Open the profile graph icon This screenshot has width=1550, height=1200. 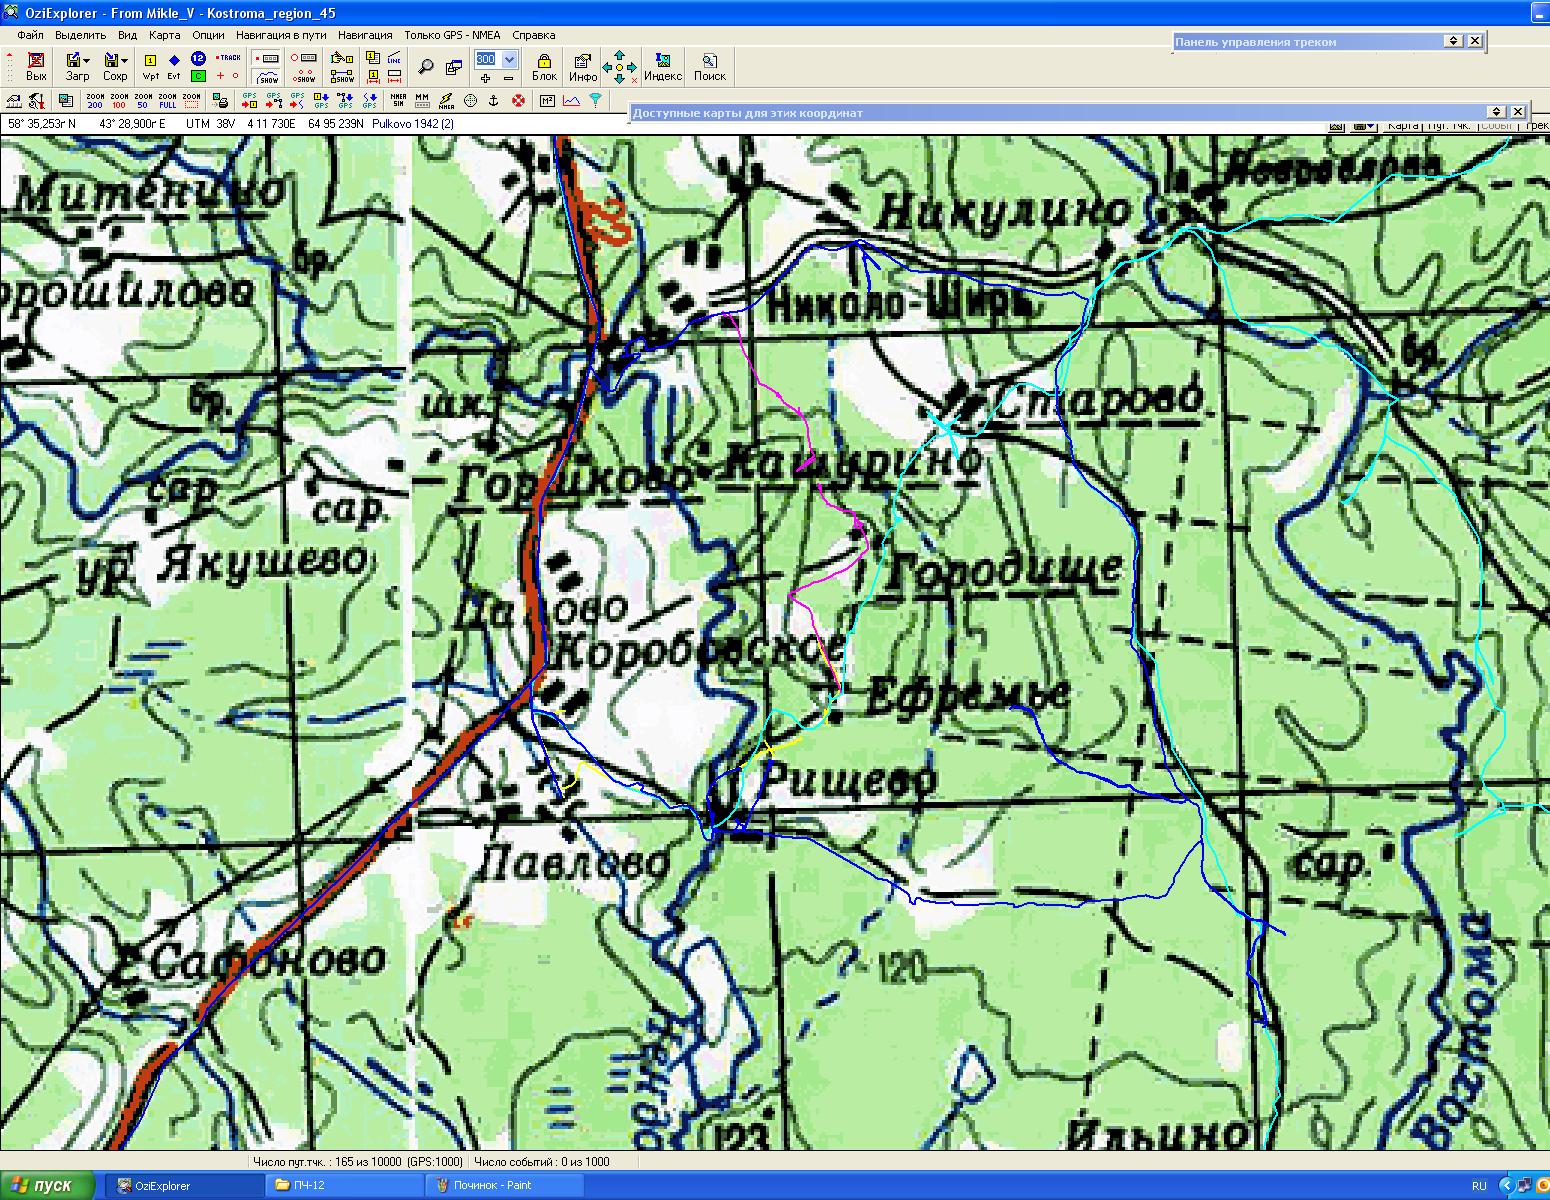[x=571, y=100]
